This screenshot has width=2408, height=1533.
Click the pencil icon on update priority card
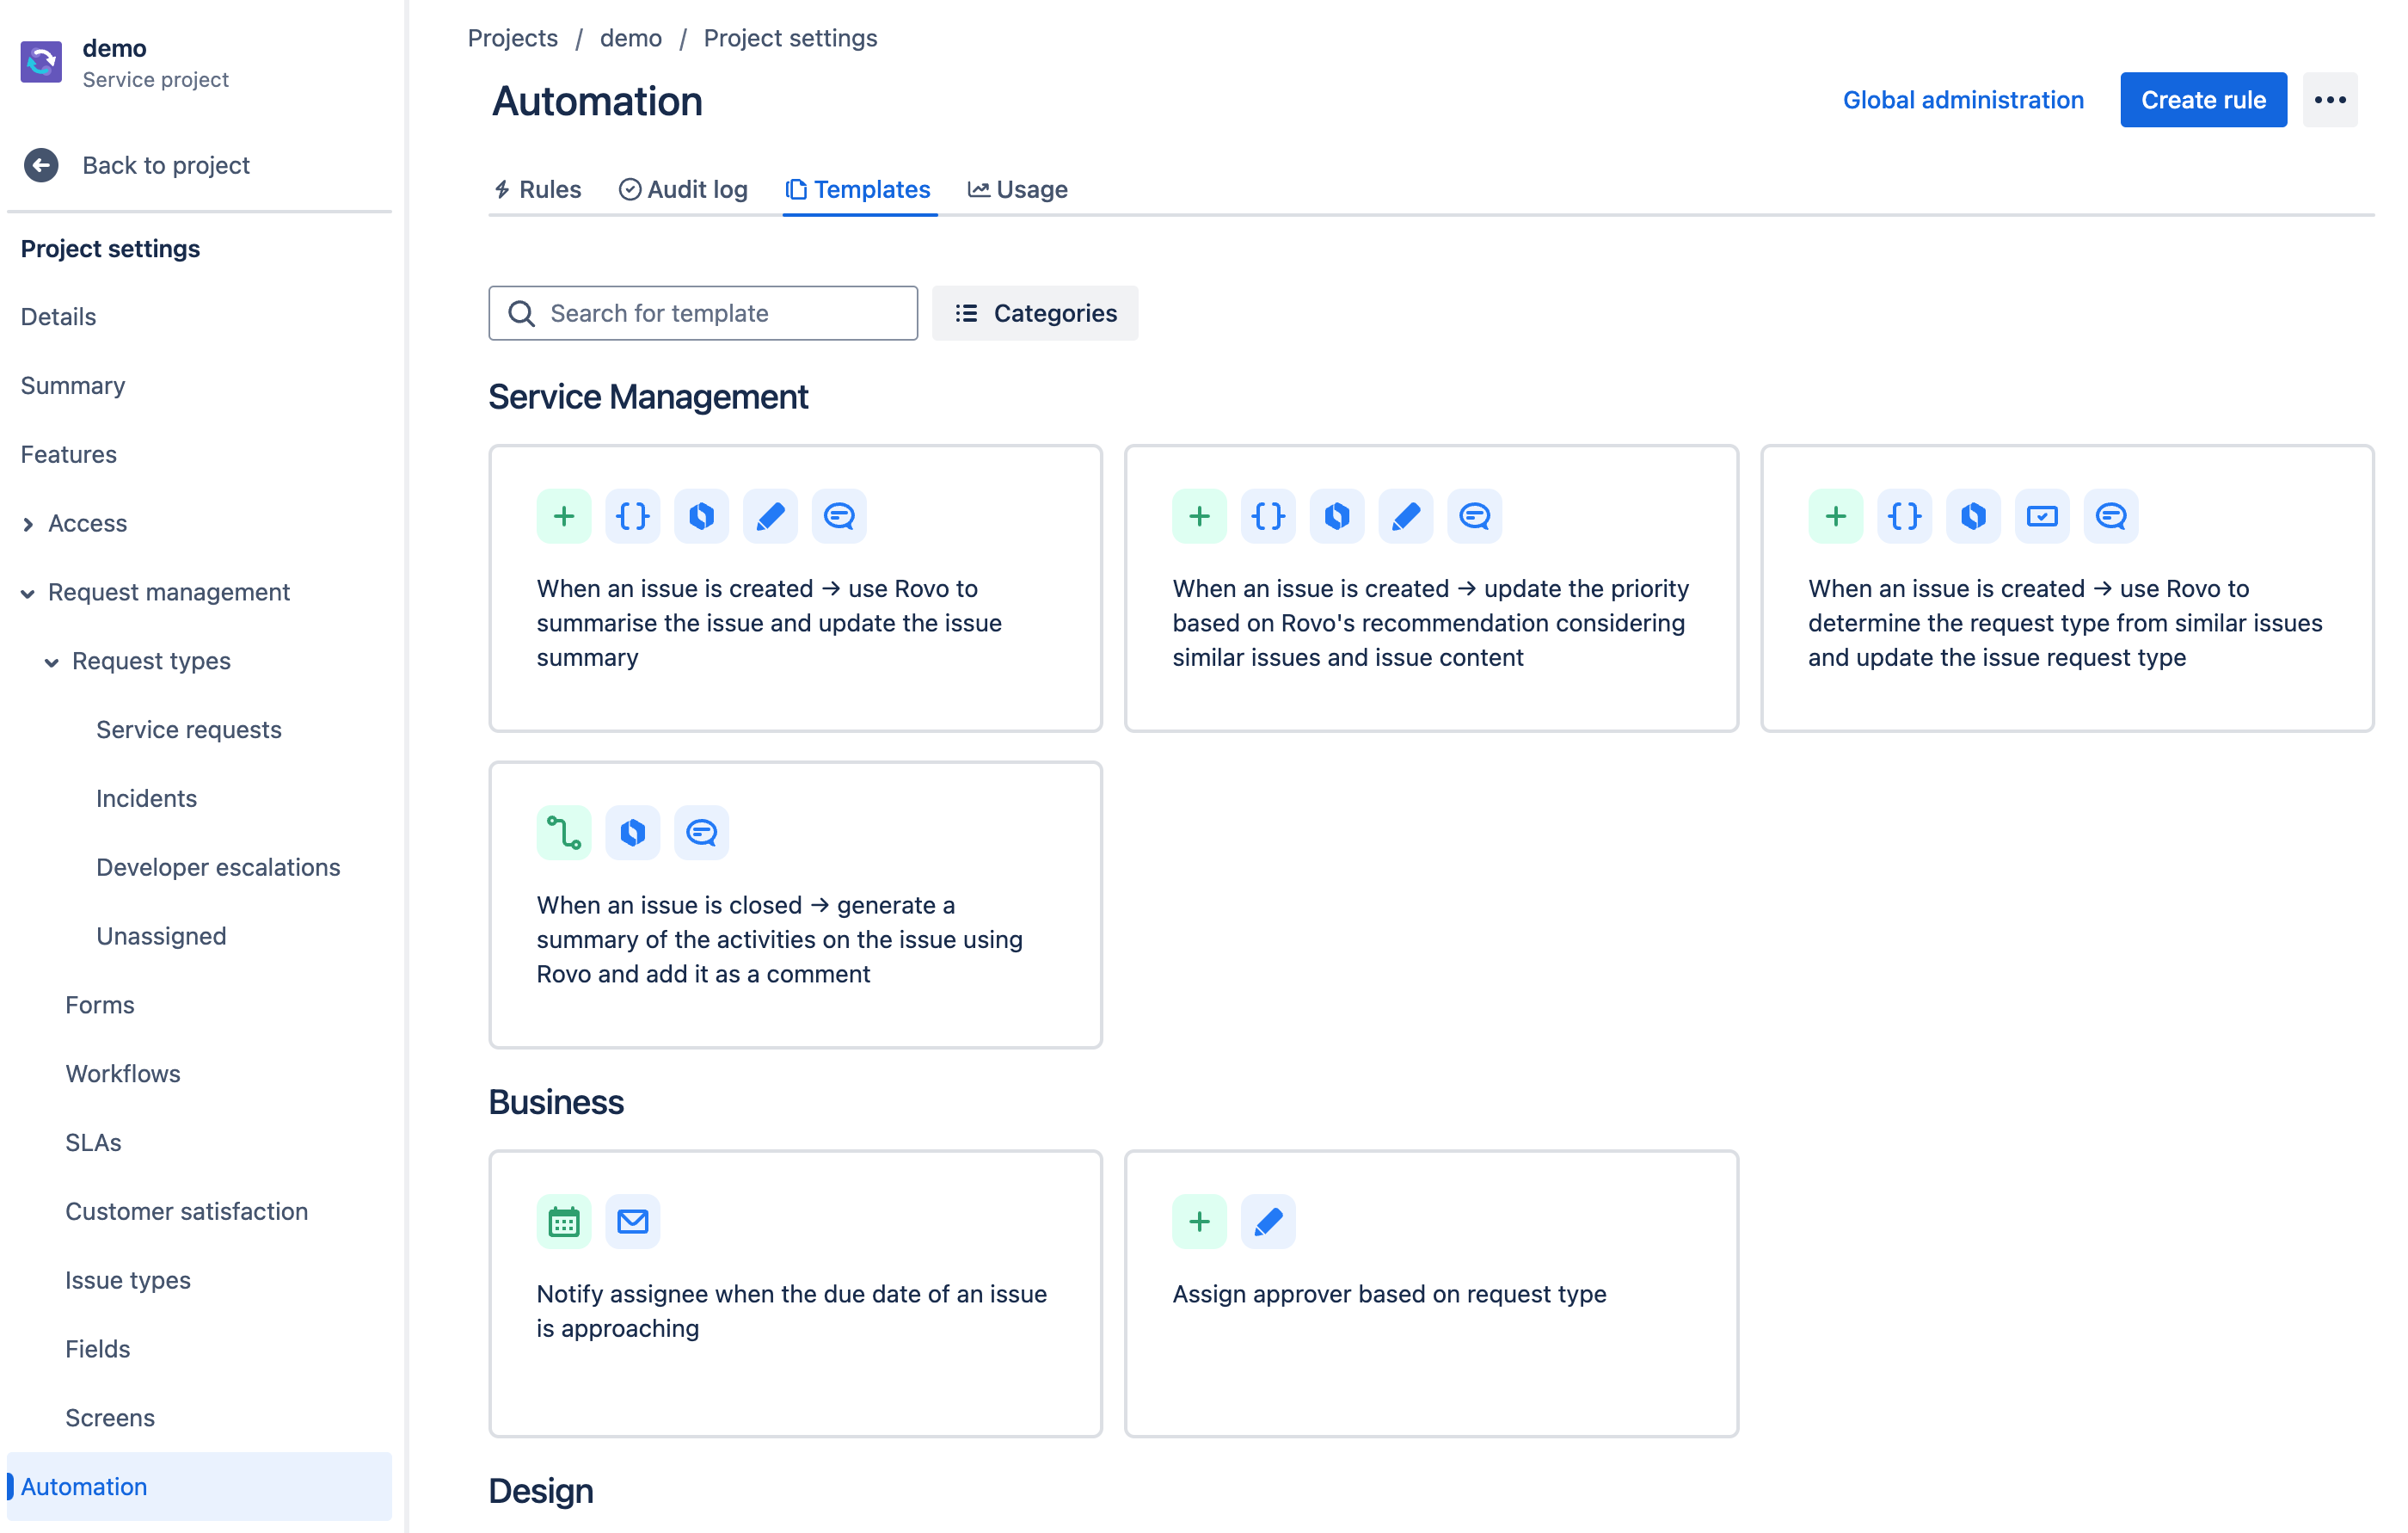[1405, 516]
